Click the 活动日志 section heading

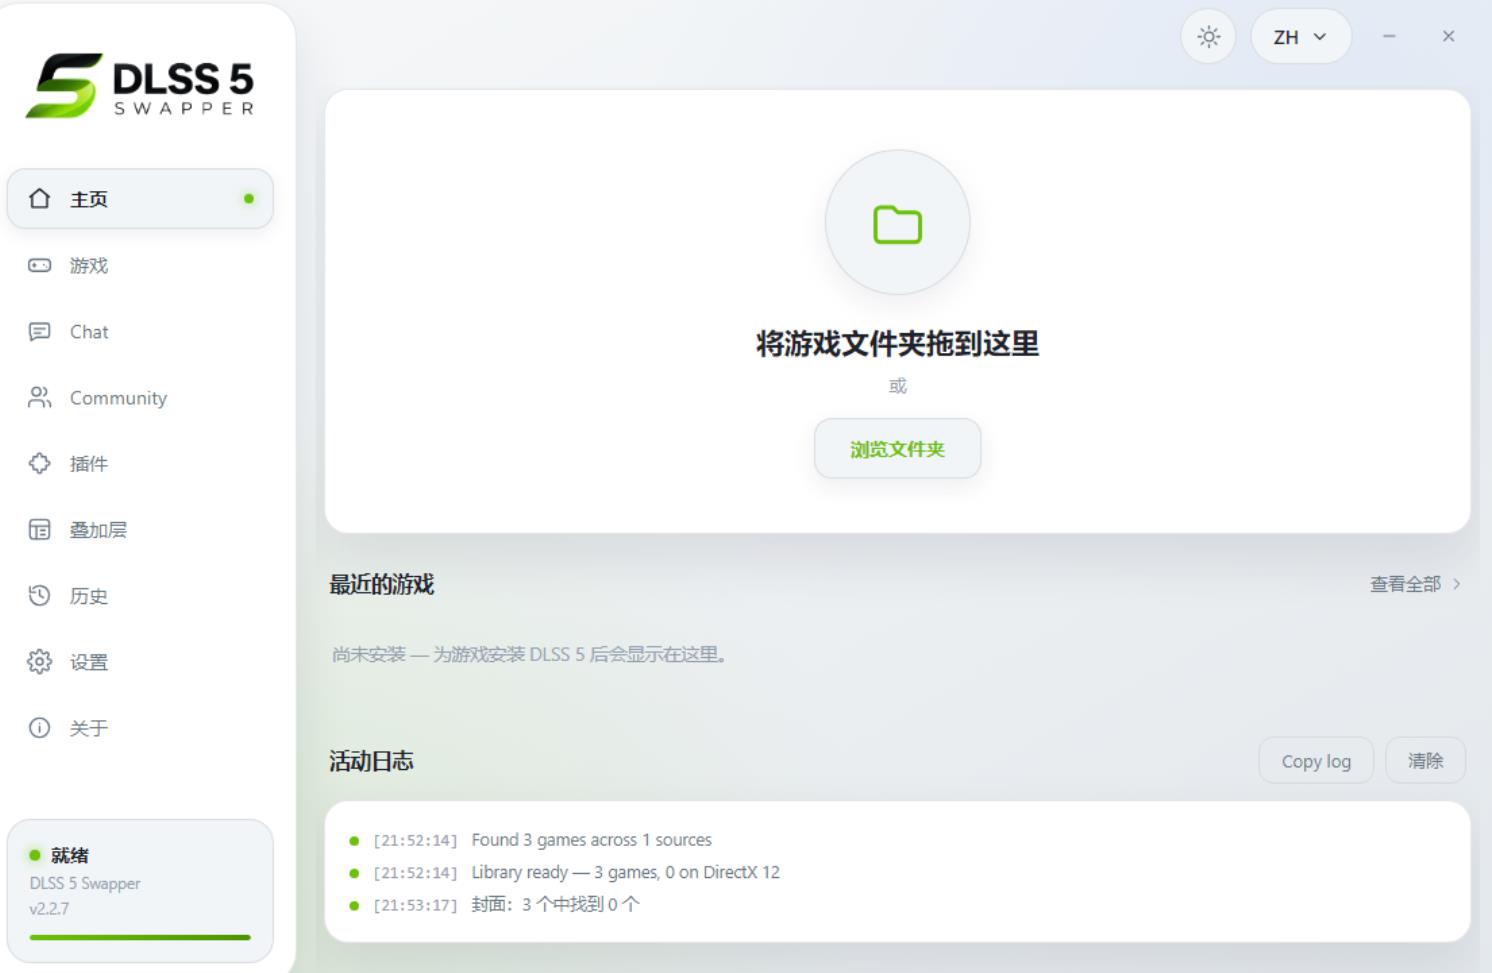point(371,761)
